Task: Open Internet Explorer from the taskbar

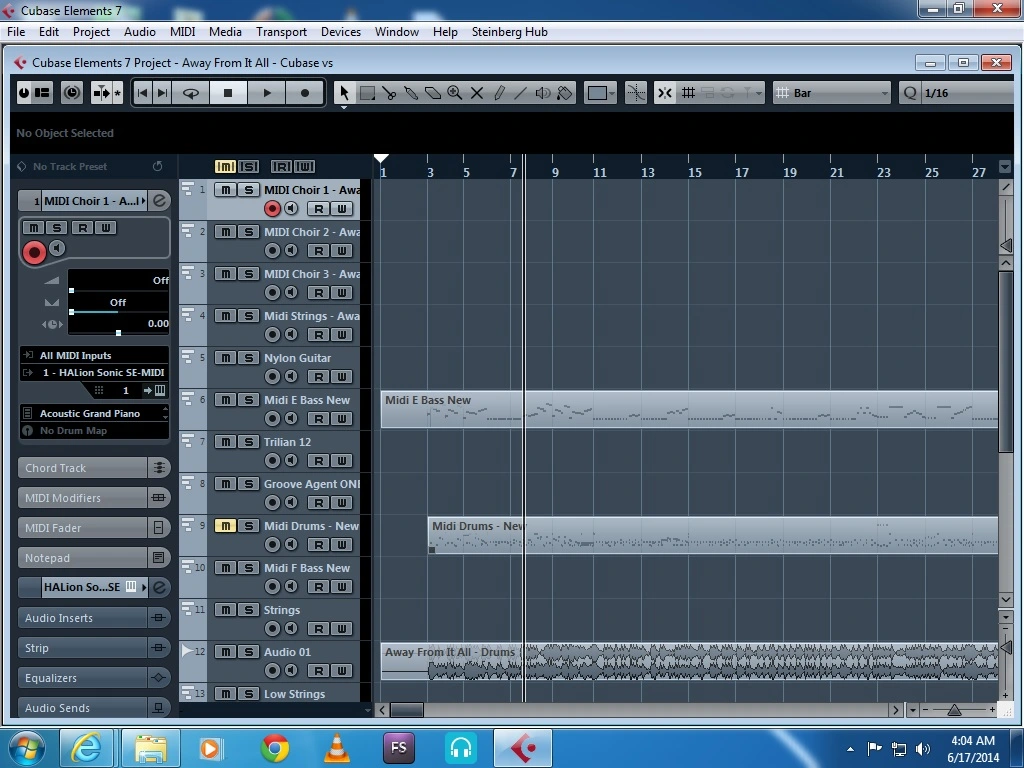Action: 87,748
